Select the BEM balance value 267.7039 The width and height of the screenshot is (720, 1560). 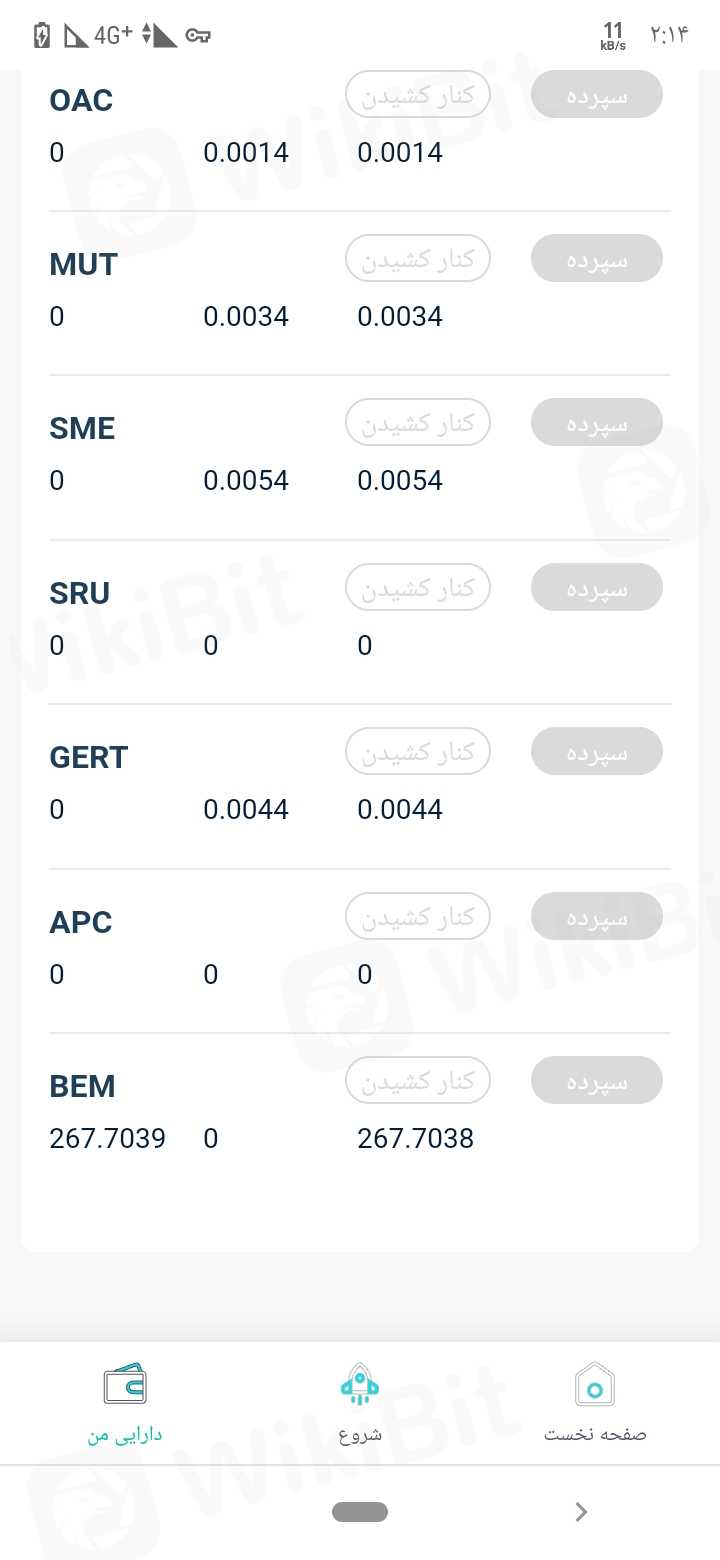pyautogui.click(x=108, y=1139)
